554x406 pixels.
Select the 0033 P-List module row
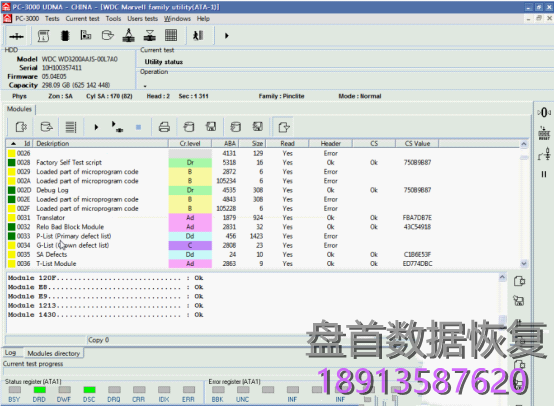[x=263, y=236]
